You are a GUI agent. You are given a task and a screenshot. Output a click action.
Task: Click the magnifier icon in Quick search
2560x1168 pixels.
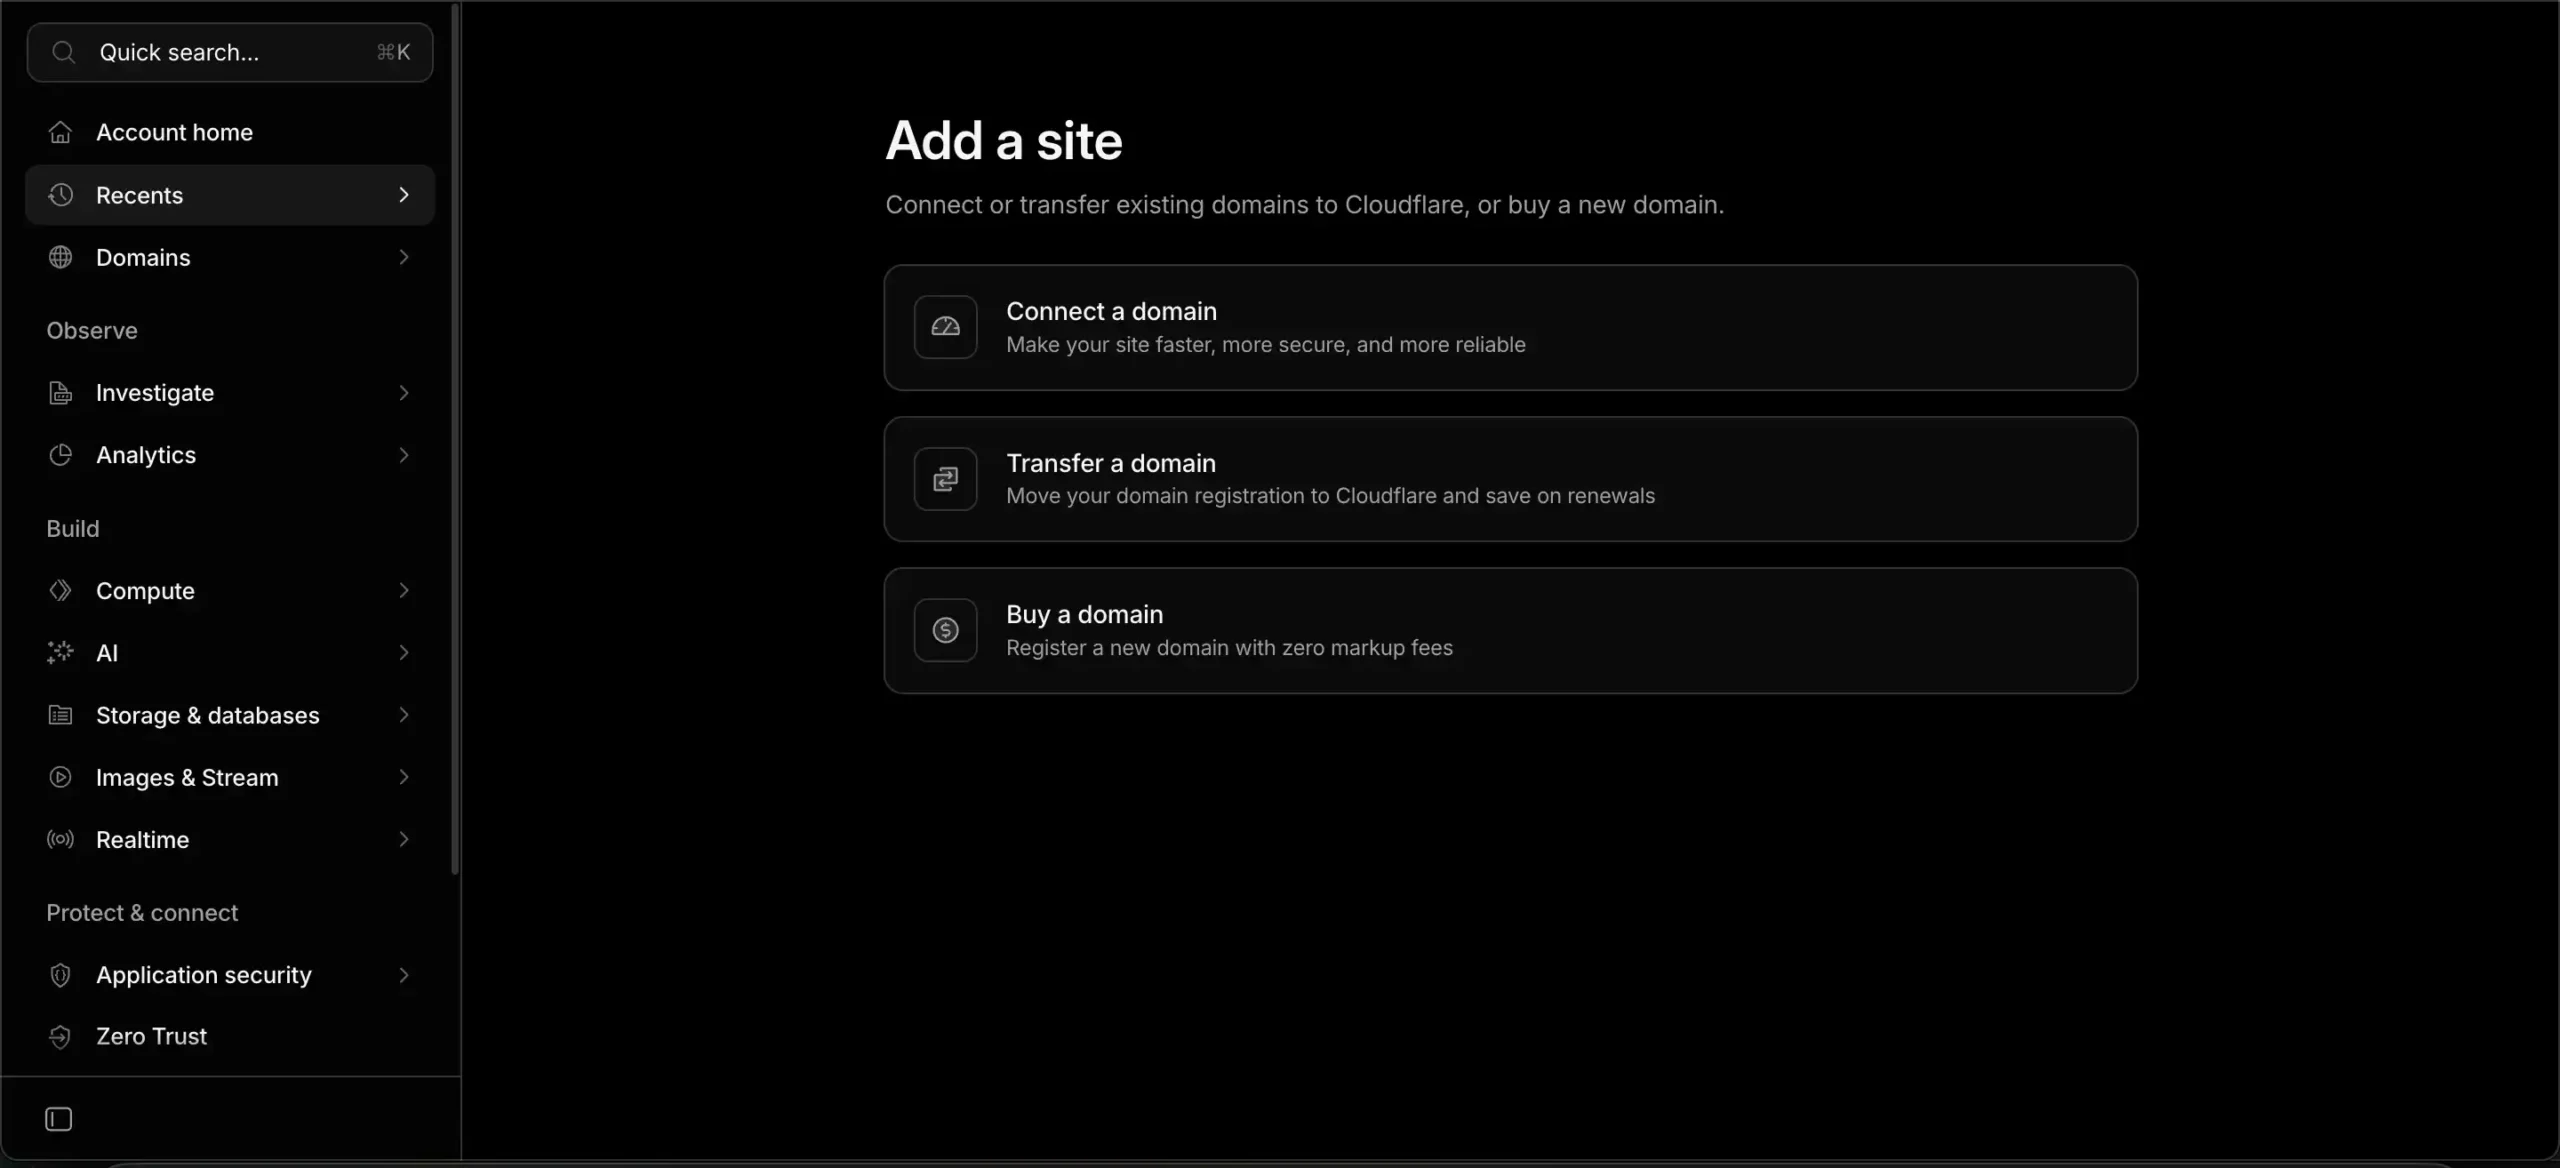[x=63, y=52]
